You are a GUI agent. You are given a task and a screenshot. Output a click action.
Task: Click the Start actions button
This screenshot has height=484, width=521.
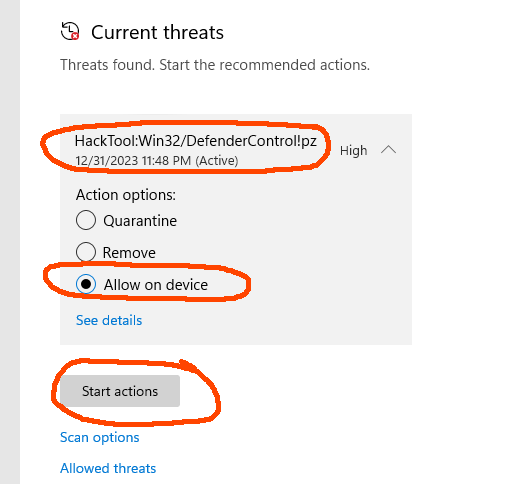pyautogui.click(x=120, y=391)
